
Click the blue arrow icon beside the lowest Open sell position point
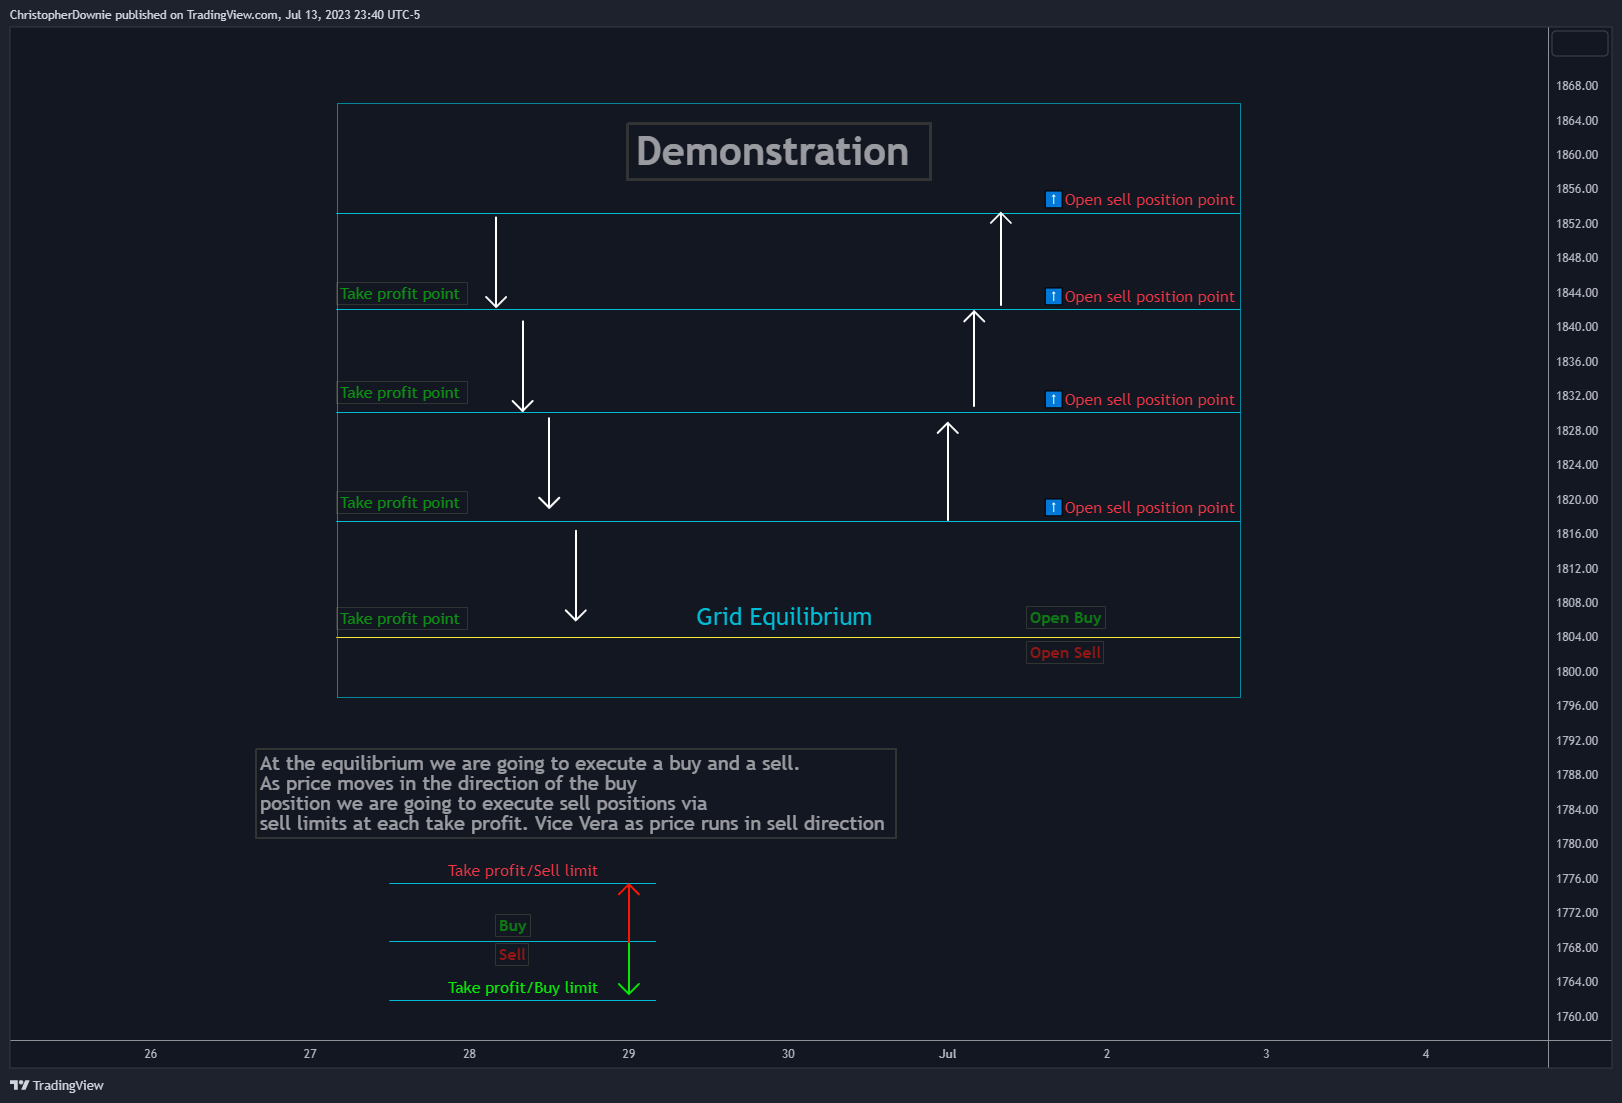(1053, 507)
